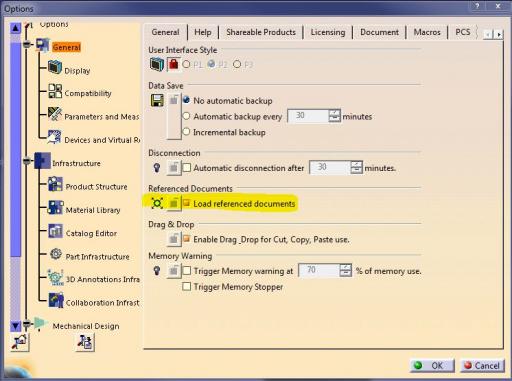Image resolution: width=512 pixels, height=381 pixels.
Task: Switch to the Document tab
Action: click(x=379, y=32)
